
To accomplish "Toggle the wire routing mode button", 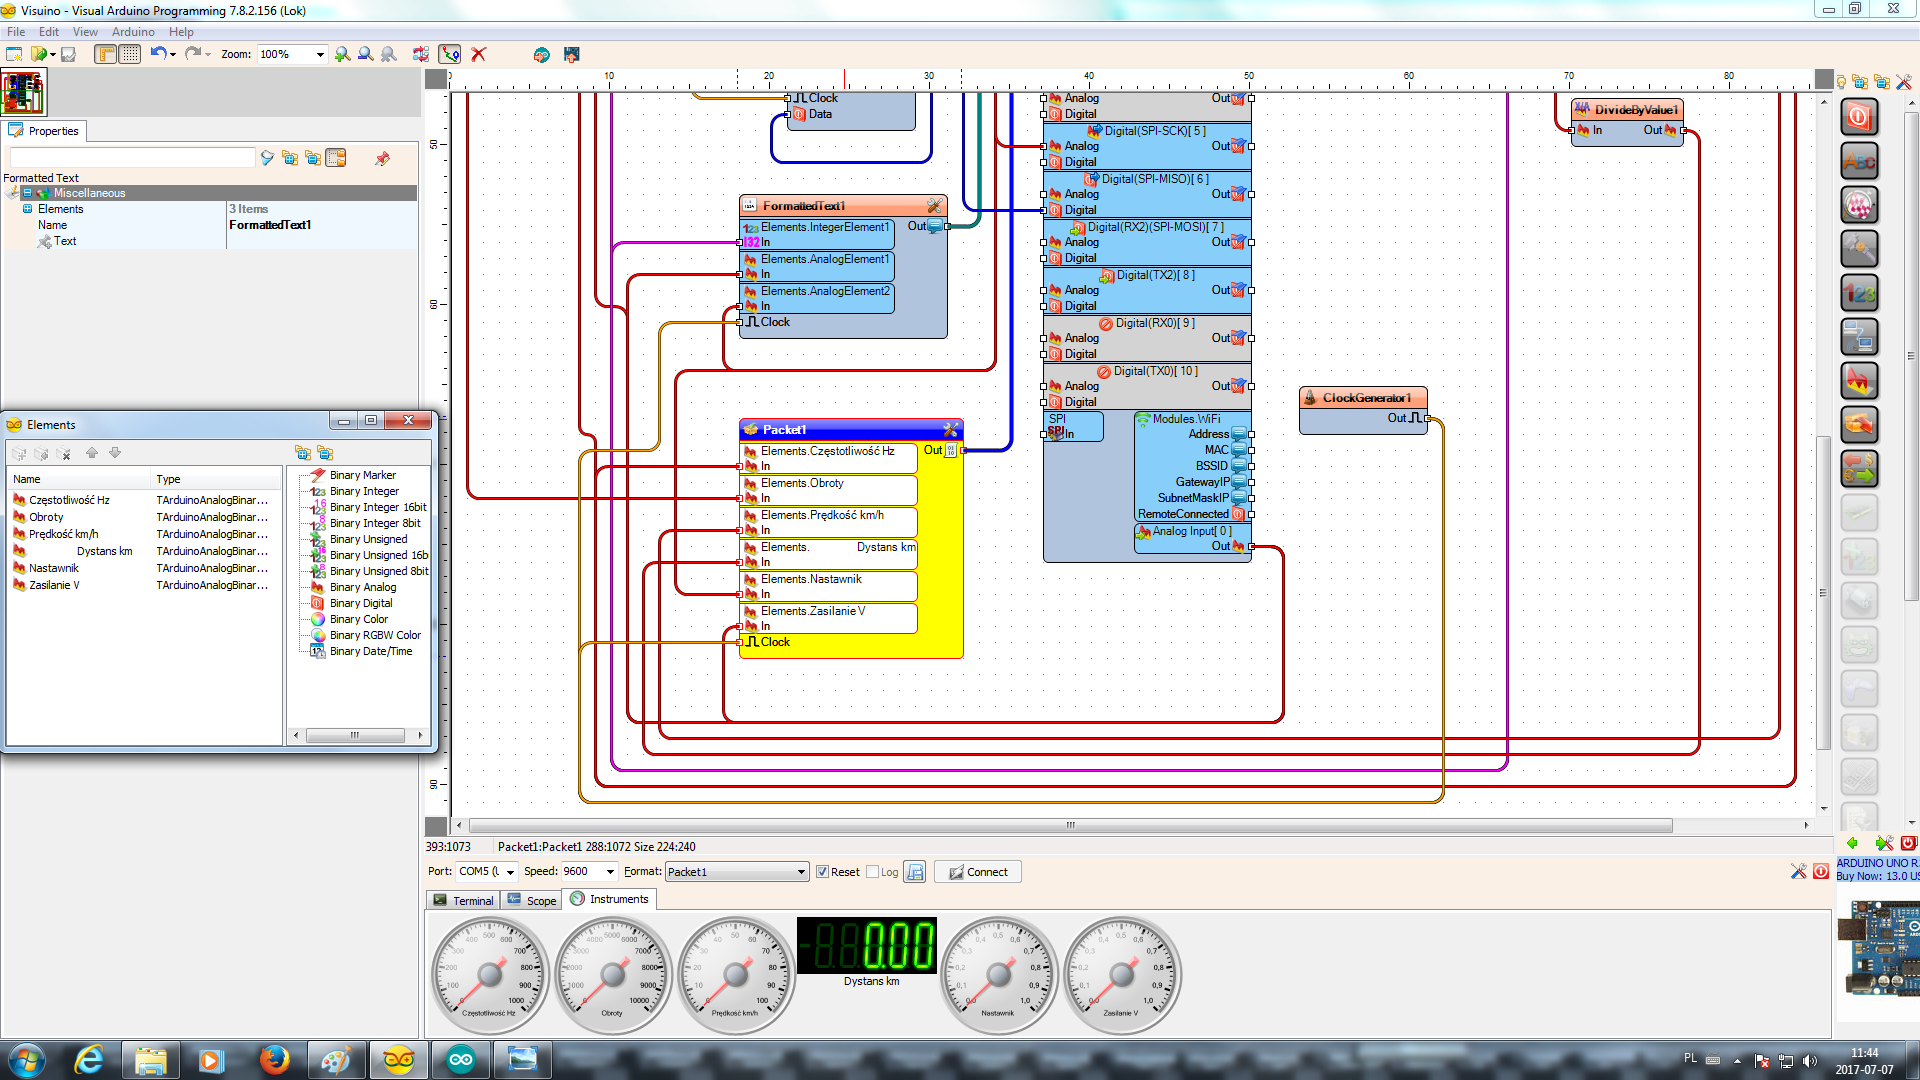I will point(451,54).
